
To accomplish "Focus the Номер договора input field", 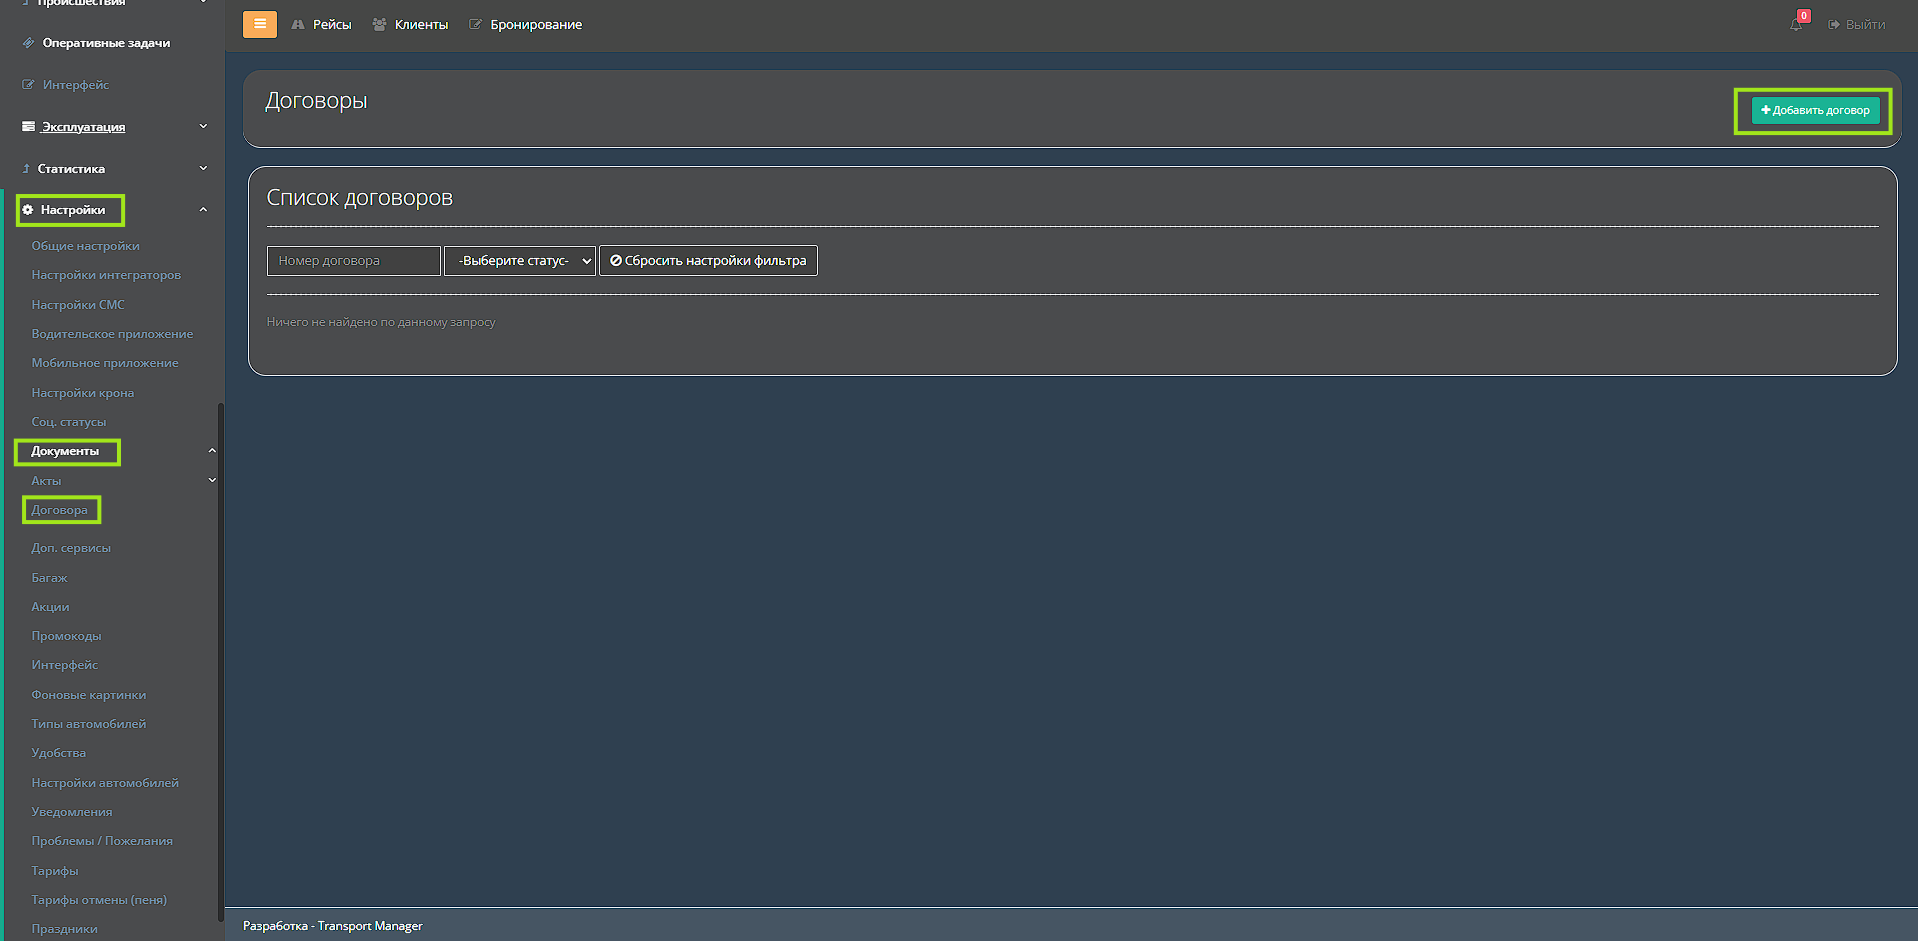I will coord(353,261).
